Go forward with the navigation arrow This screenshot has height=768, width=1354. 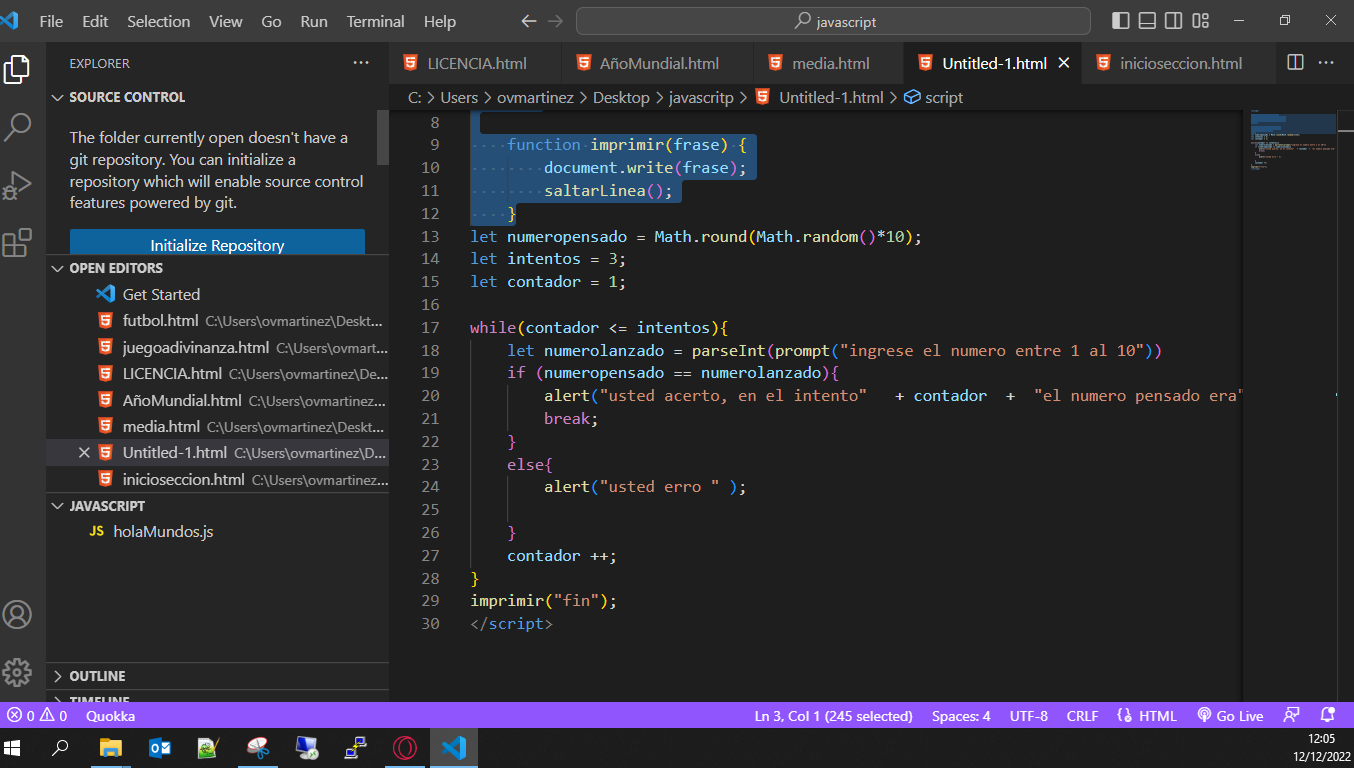click(x=555, y=21)
